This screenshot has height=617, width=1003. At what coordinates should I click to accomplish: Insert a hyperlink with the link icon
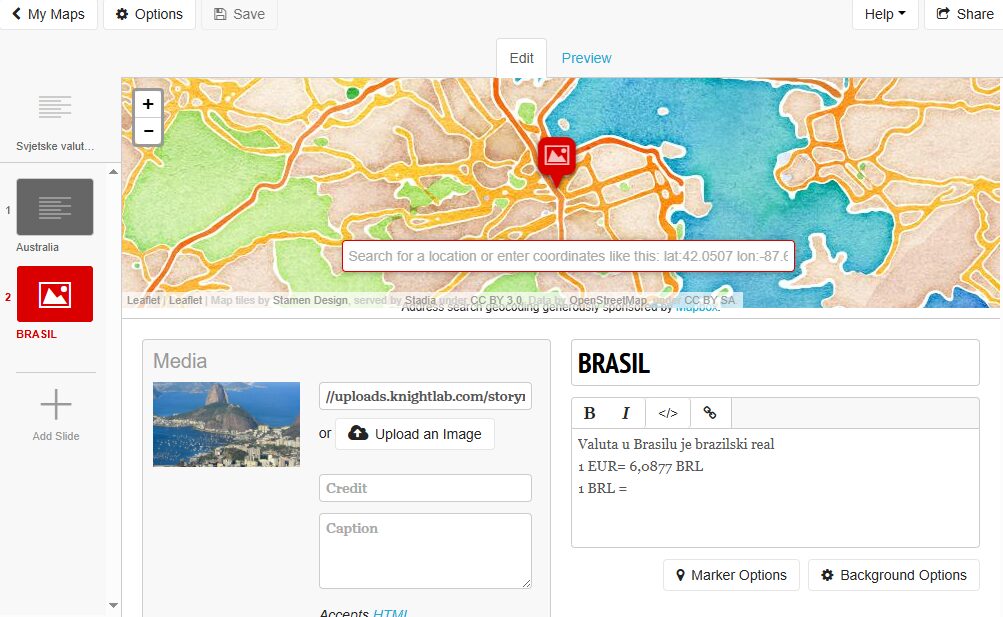[x=710, y=413]
